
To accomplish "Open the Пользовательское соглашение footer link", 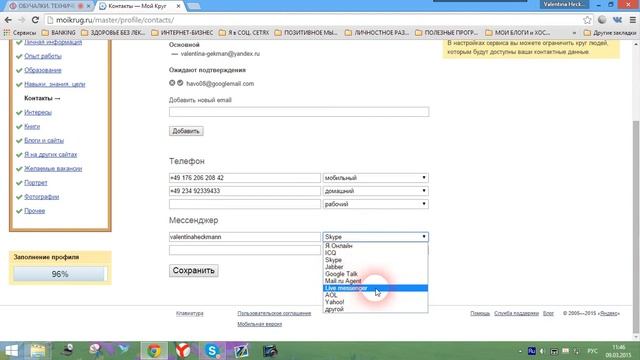I will (274, 313).
